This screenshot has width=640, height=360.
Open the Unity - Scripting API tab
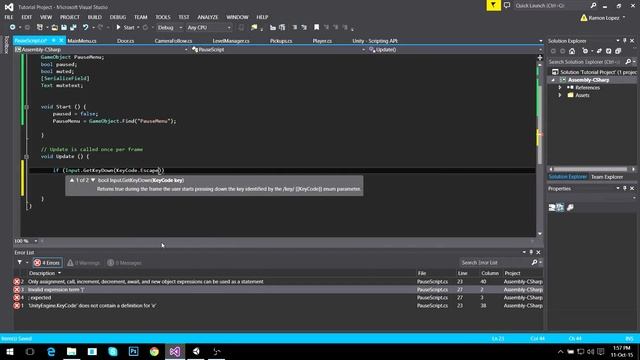(x=375, y=41)
